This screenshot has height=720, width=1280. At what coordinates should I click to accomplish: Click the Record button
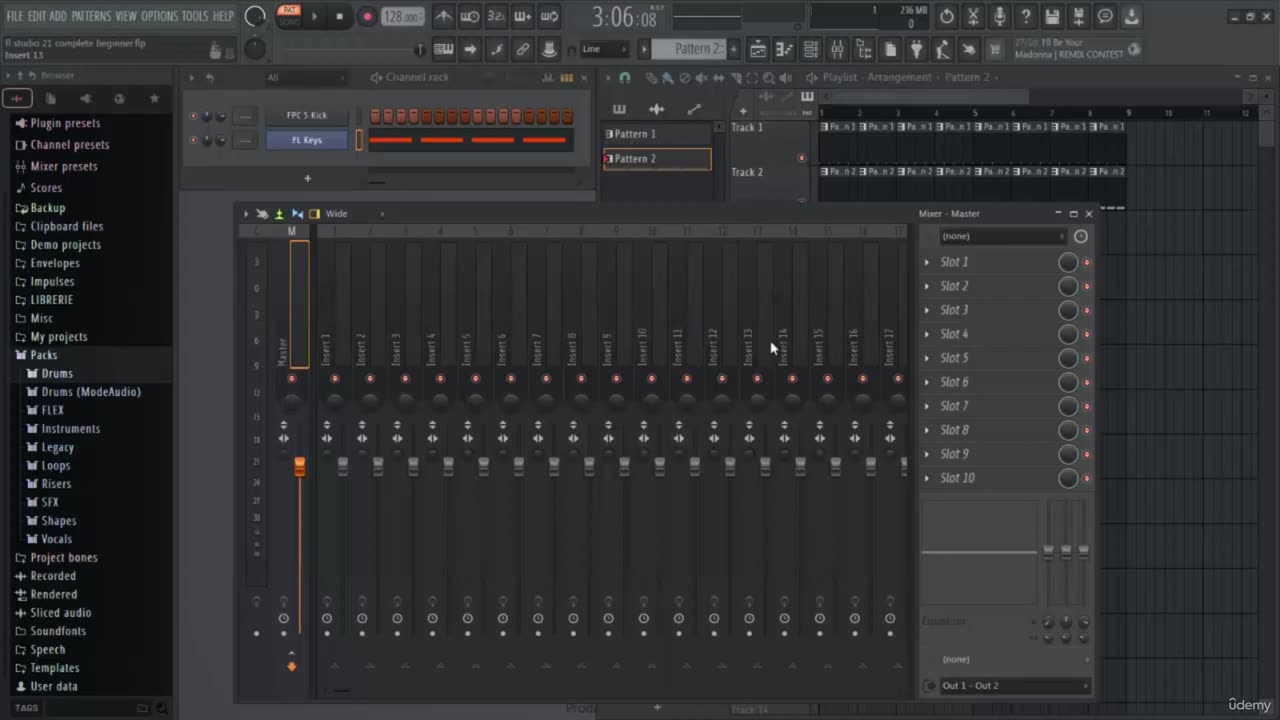367,17
